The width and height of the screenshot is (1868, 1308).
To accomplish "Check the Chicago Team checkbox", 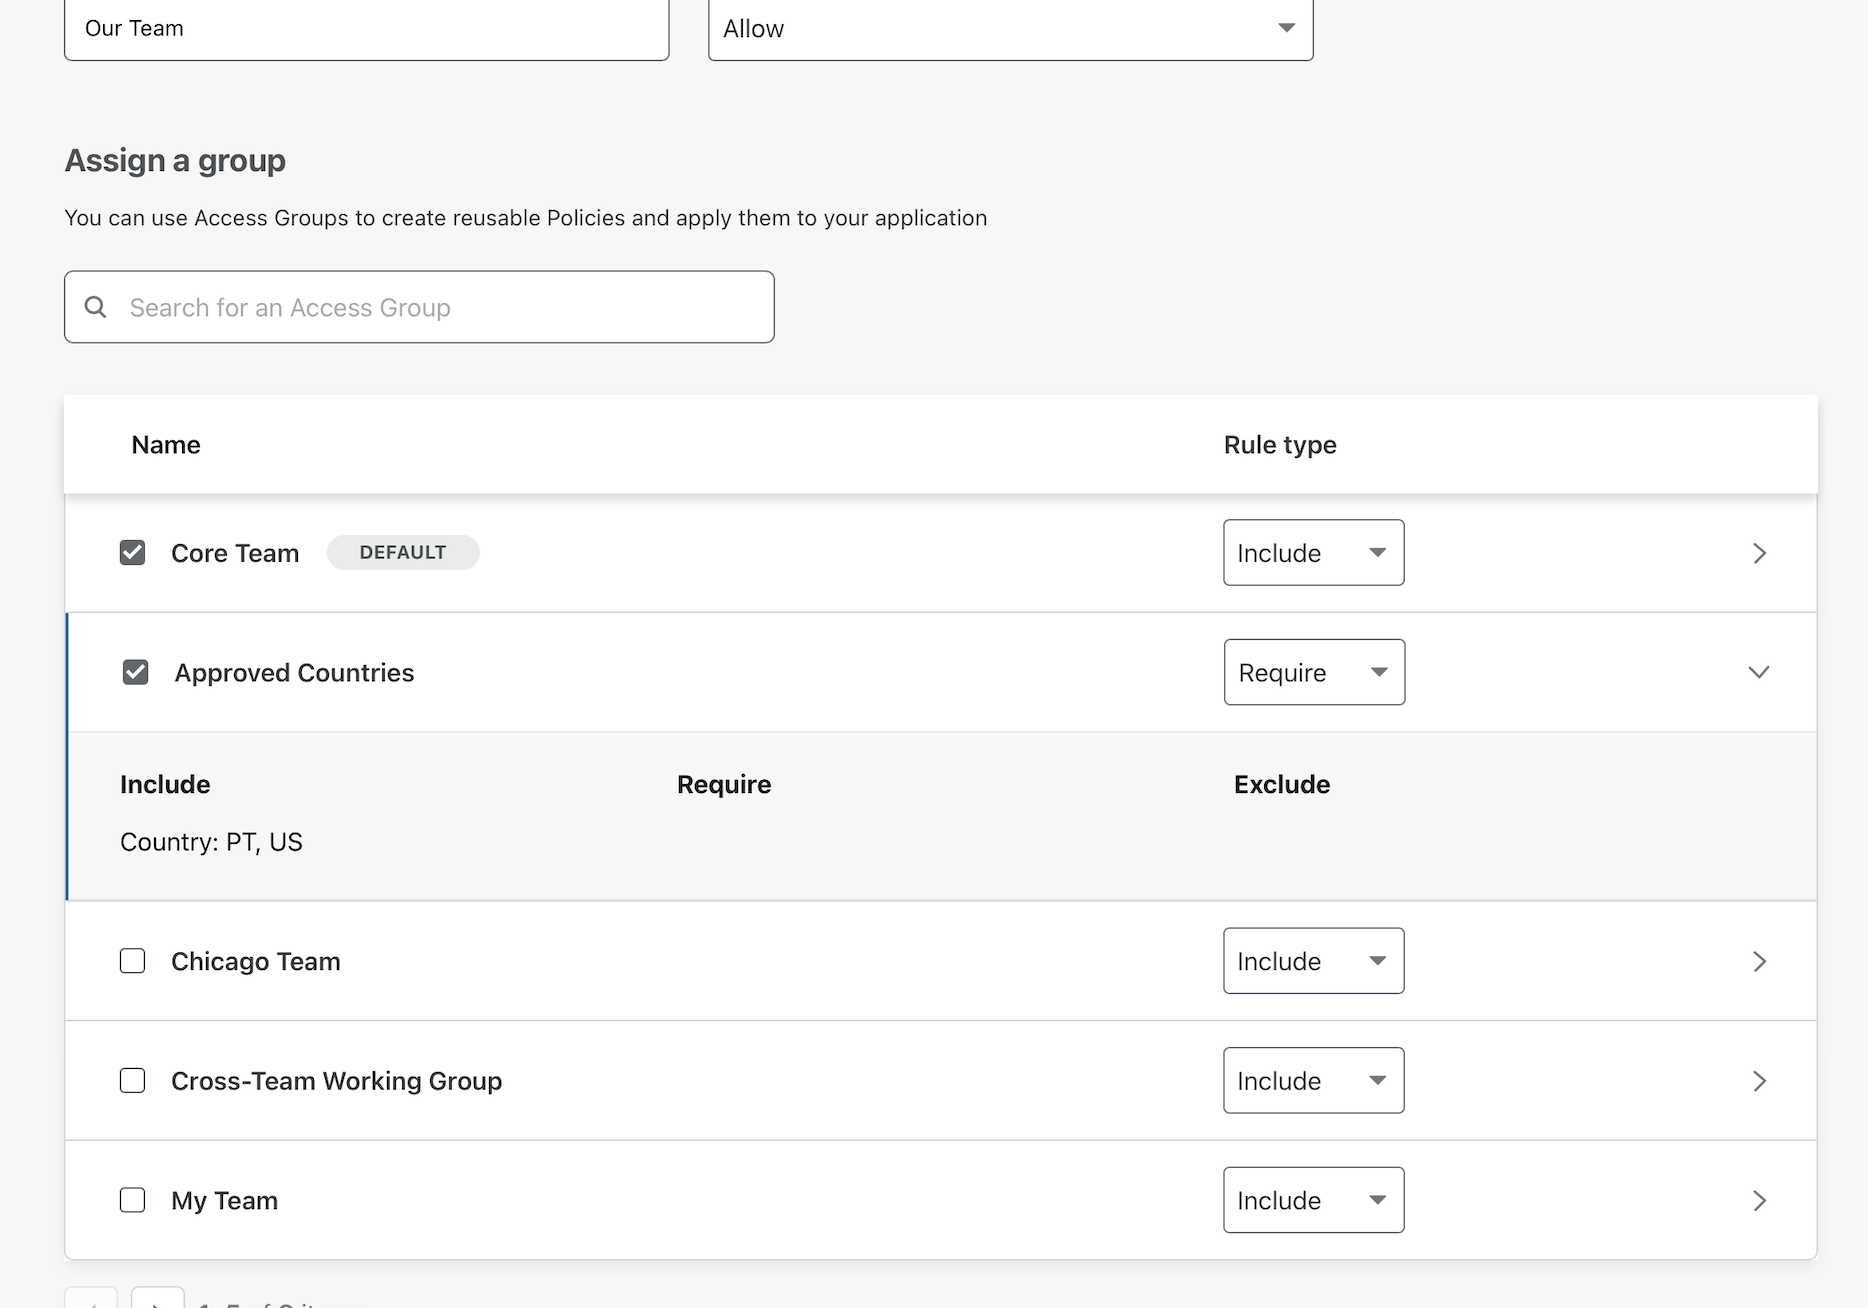I will point(132,961).
